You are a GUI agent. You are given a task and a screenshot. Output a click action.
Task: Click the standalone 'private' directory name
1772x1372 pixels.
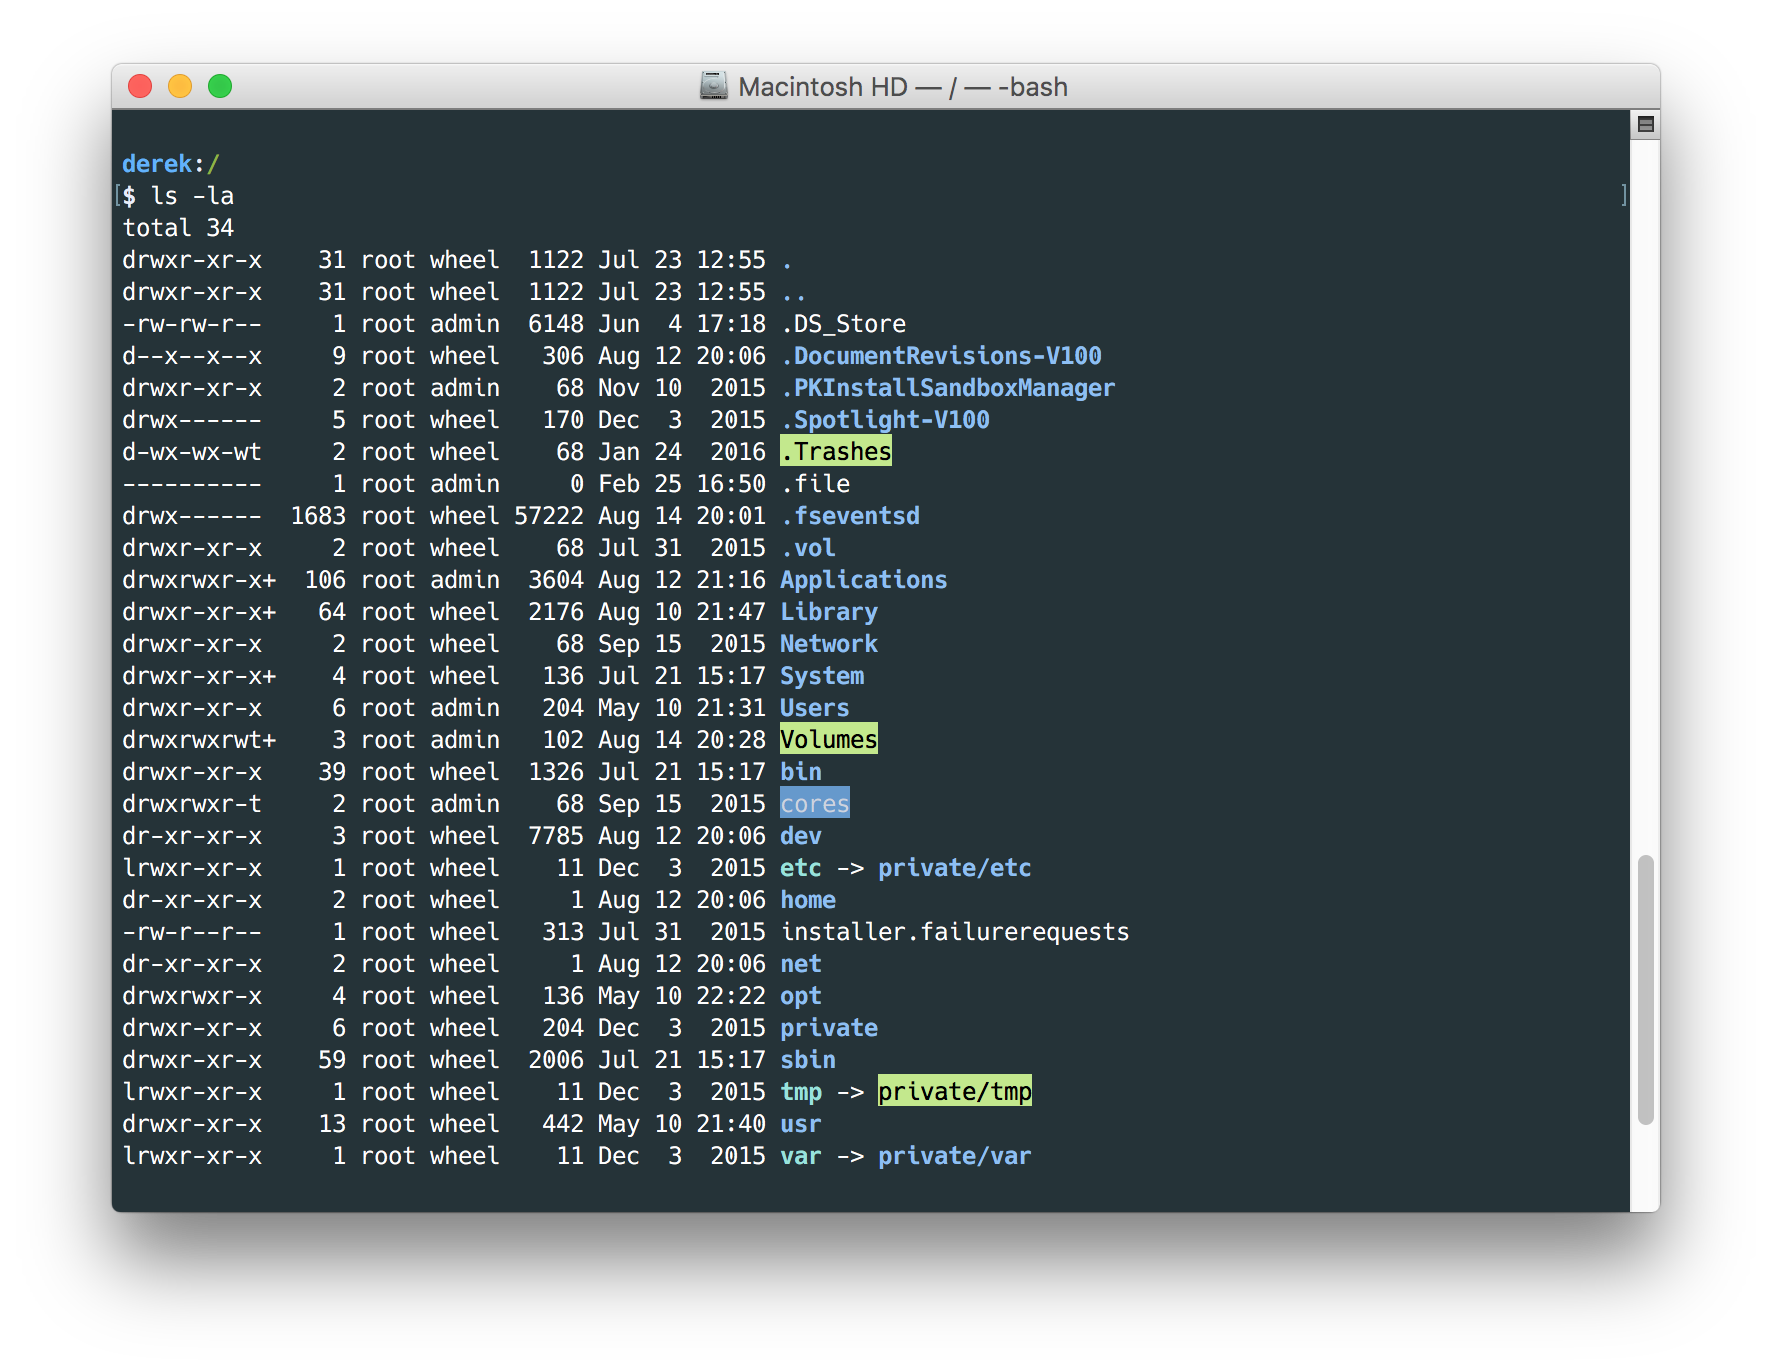pyautogui.click(x=829, y=1028)
